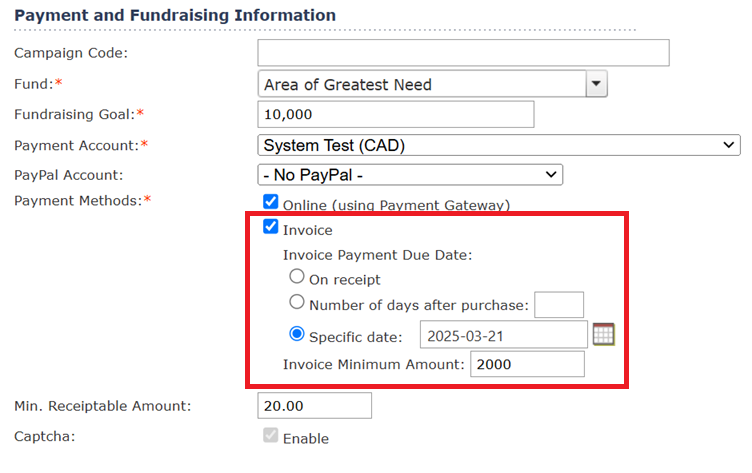Select the On receipt radio option

coord(297,276)
